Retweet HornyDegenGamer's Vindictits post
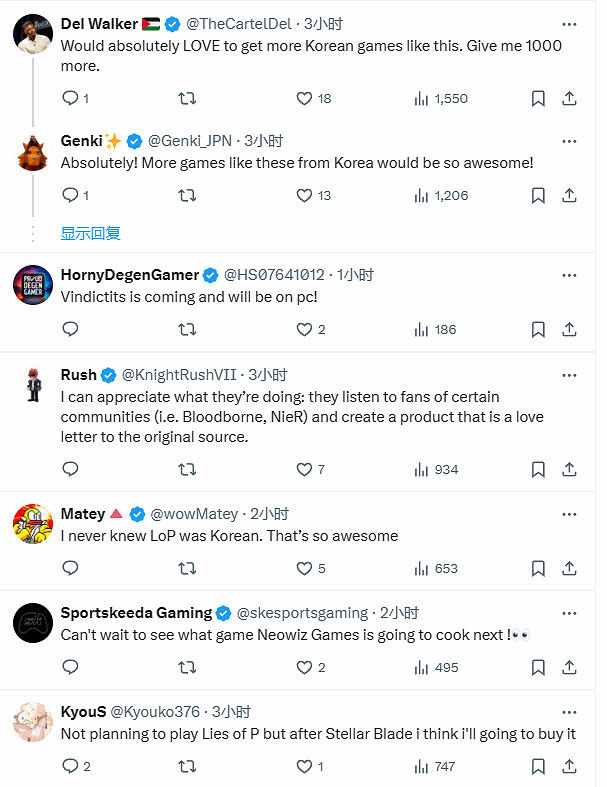The image size is (607, 787). pyautogui.click(x=186, y=329)
